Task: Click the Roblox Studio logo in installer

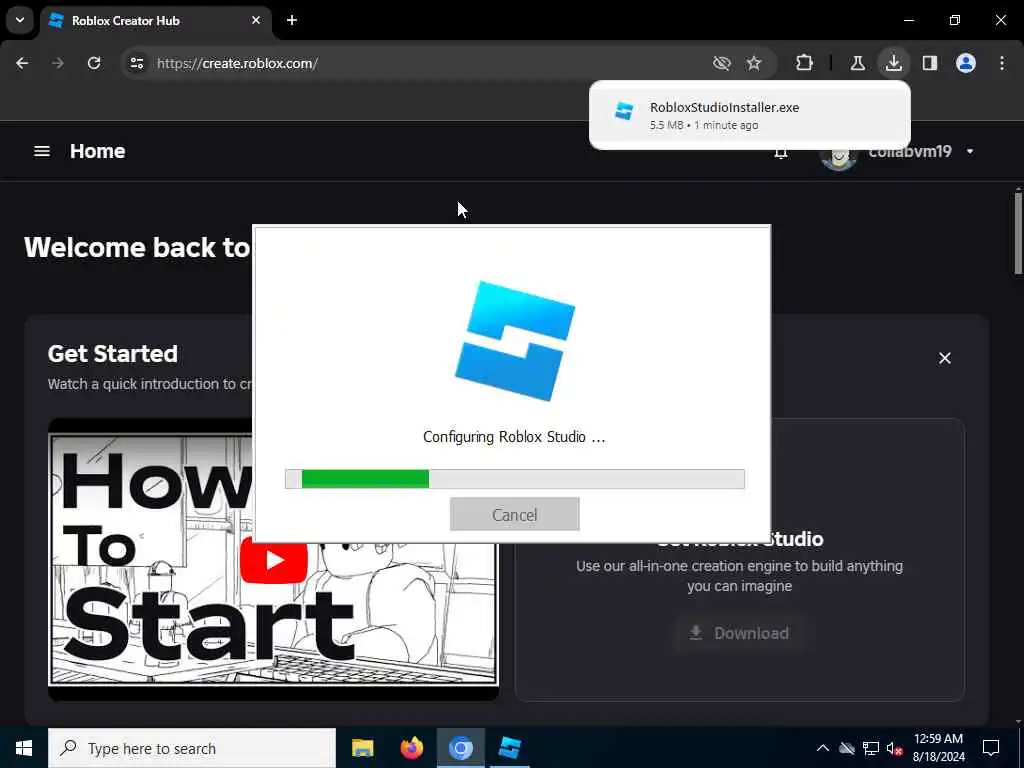Action: pyautogui.click(x=515, y=341)
